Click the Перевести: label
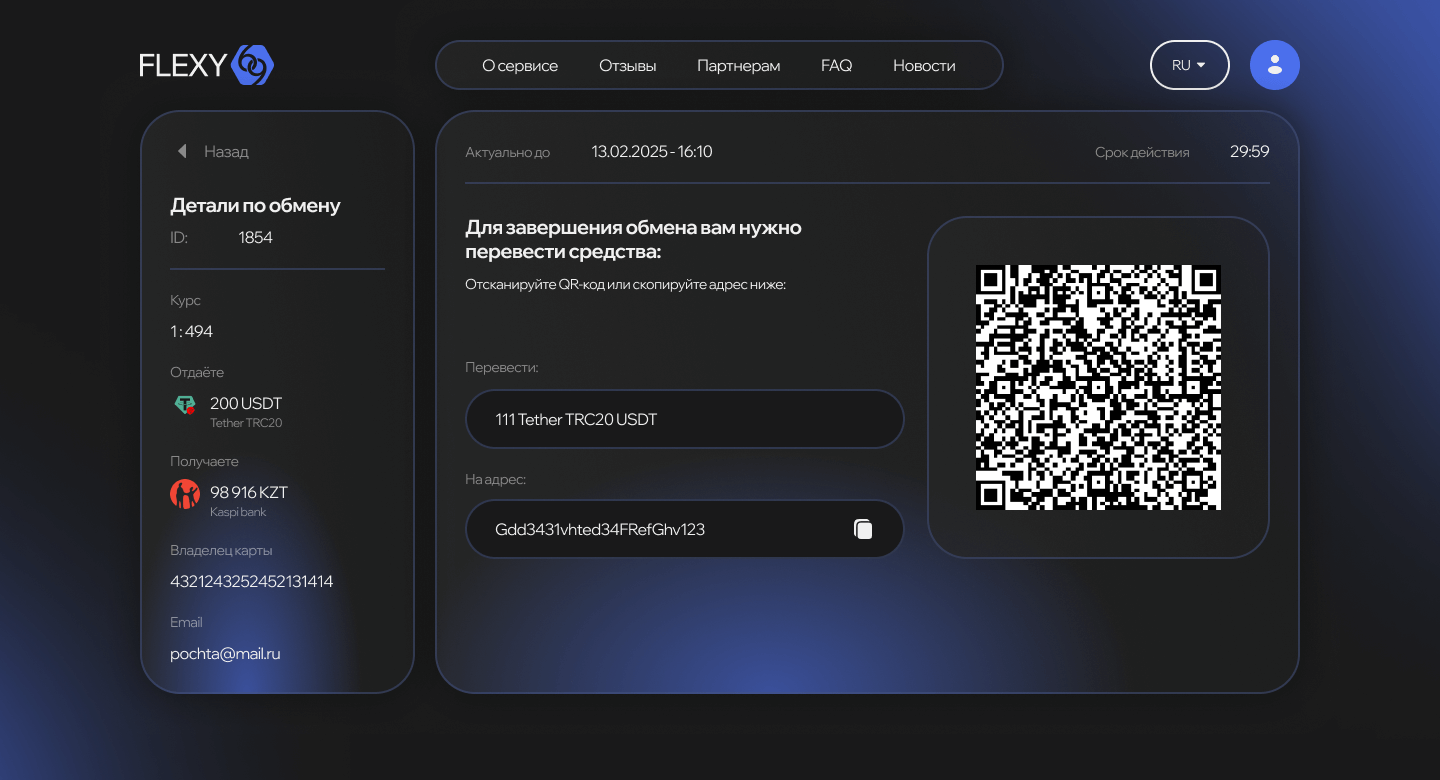Viewport: 1440px width, 780px height. pyautogui.click(x=502, y=368)
